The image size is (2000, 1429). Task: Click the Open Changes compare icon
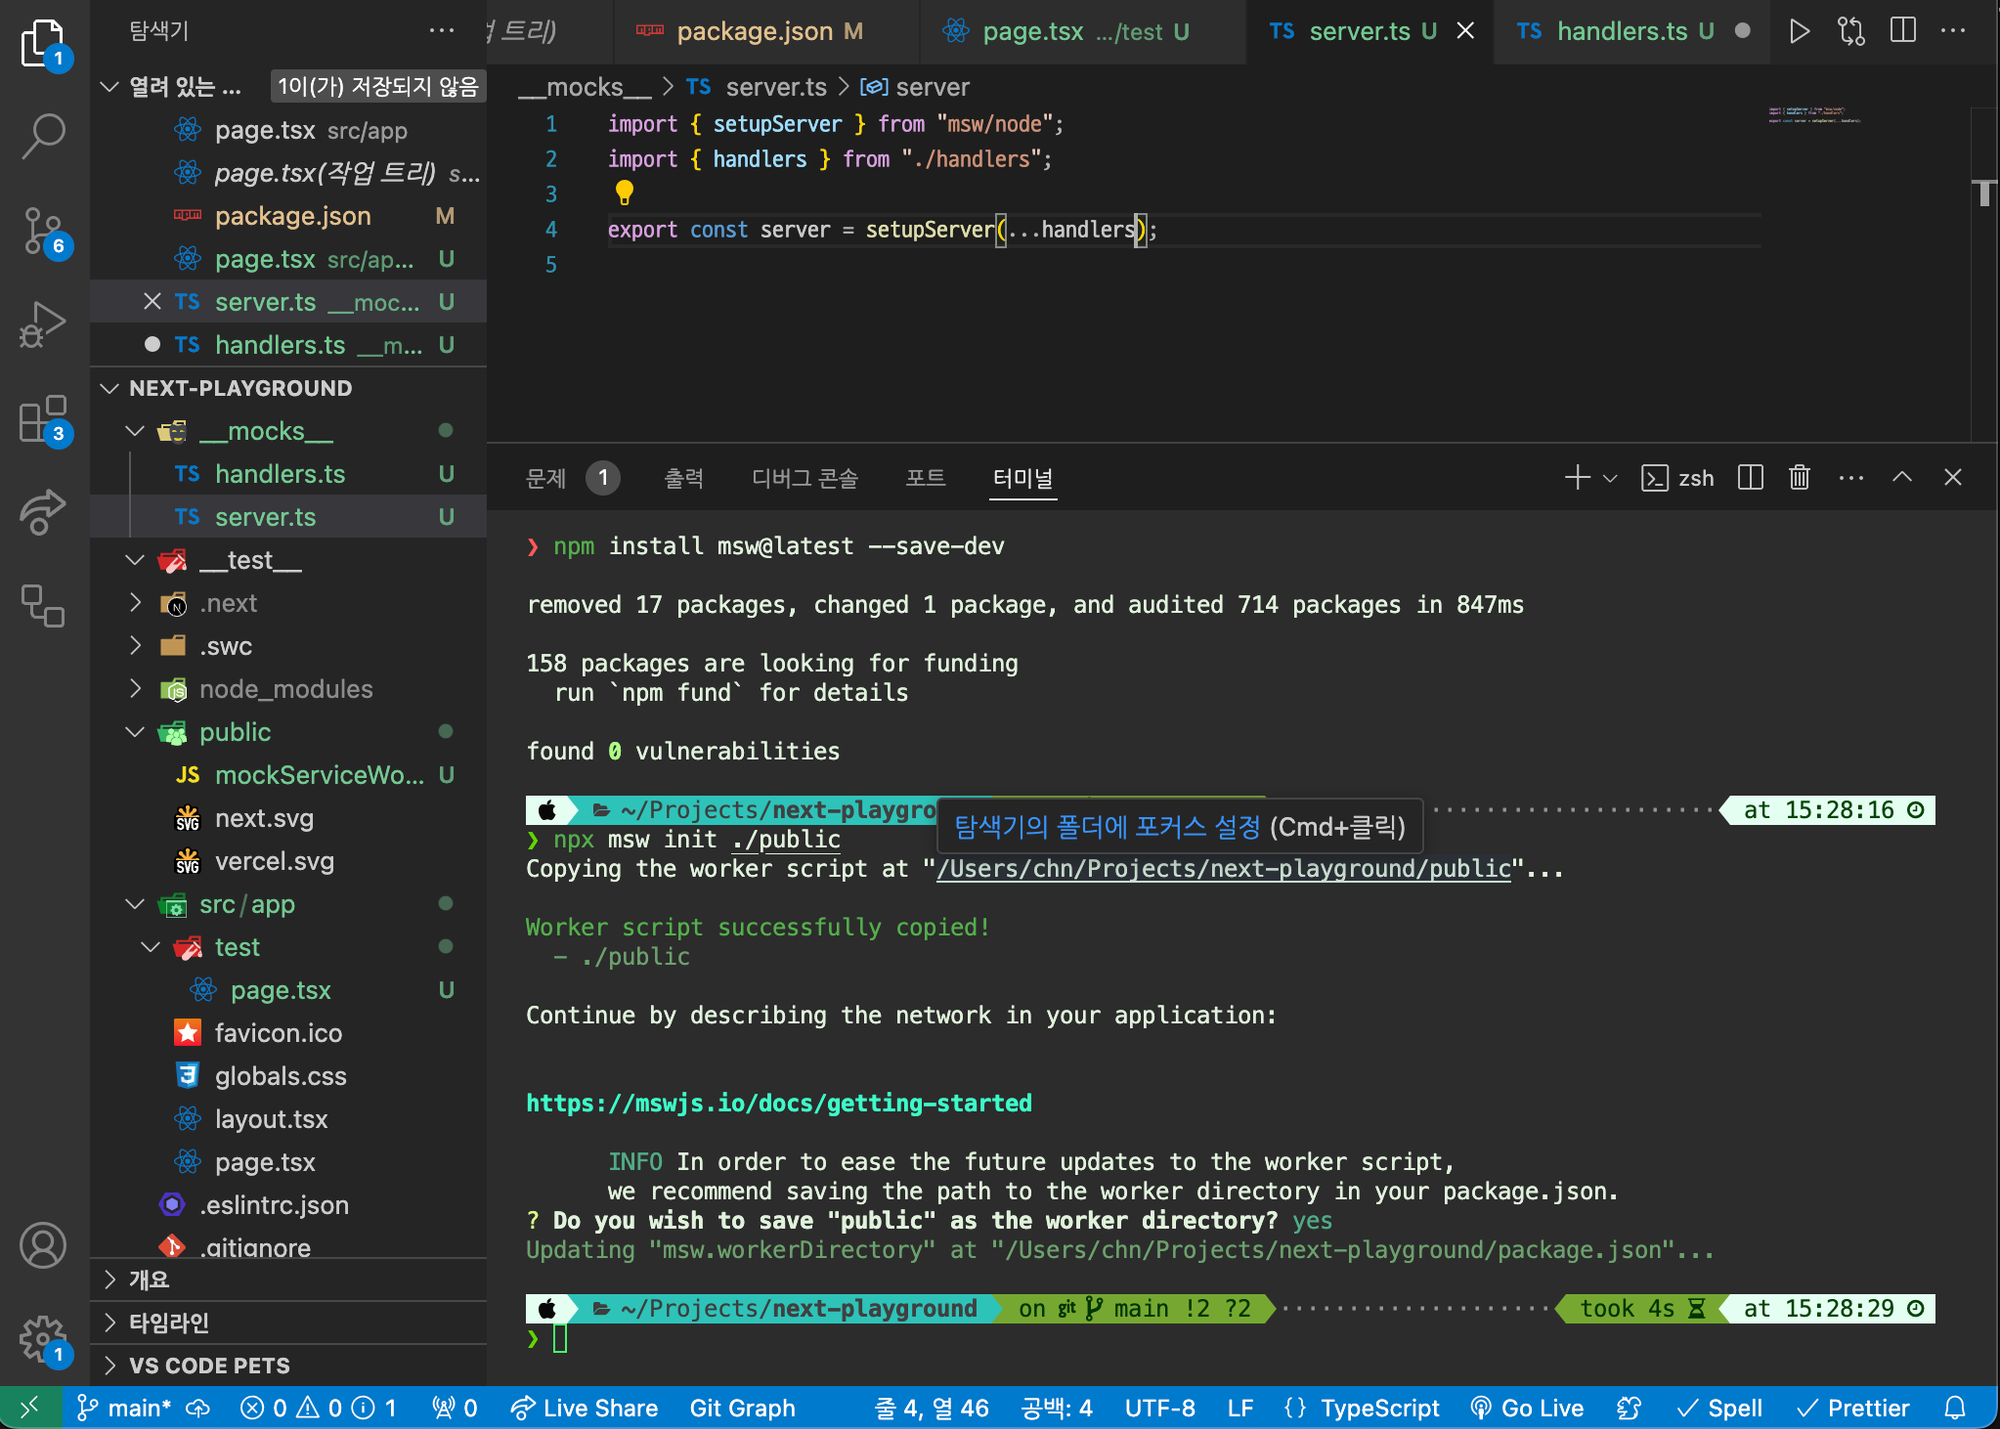pyautogui.click(x=1851, y=31)
